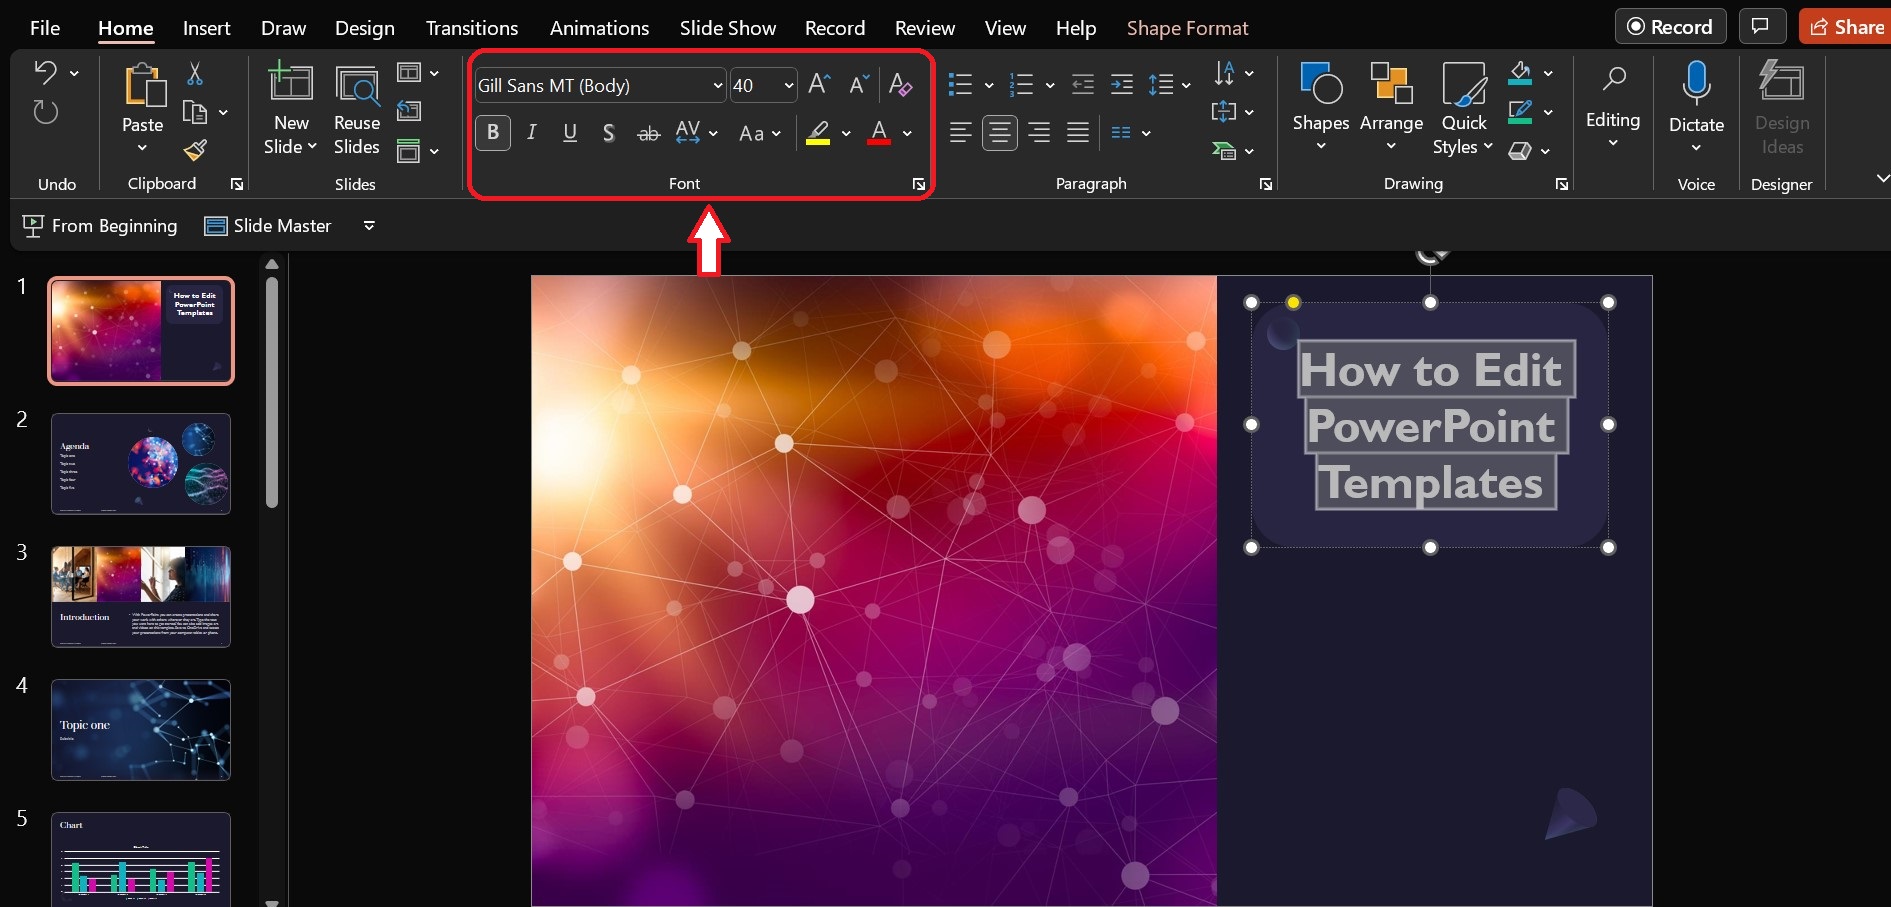Click the Format Painter brush icon

195,150
